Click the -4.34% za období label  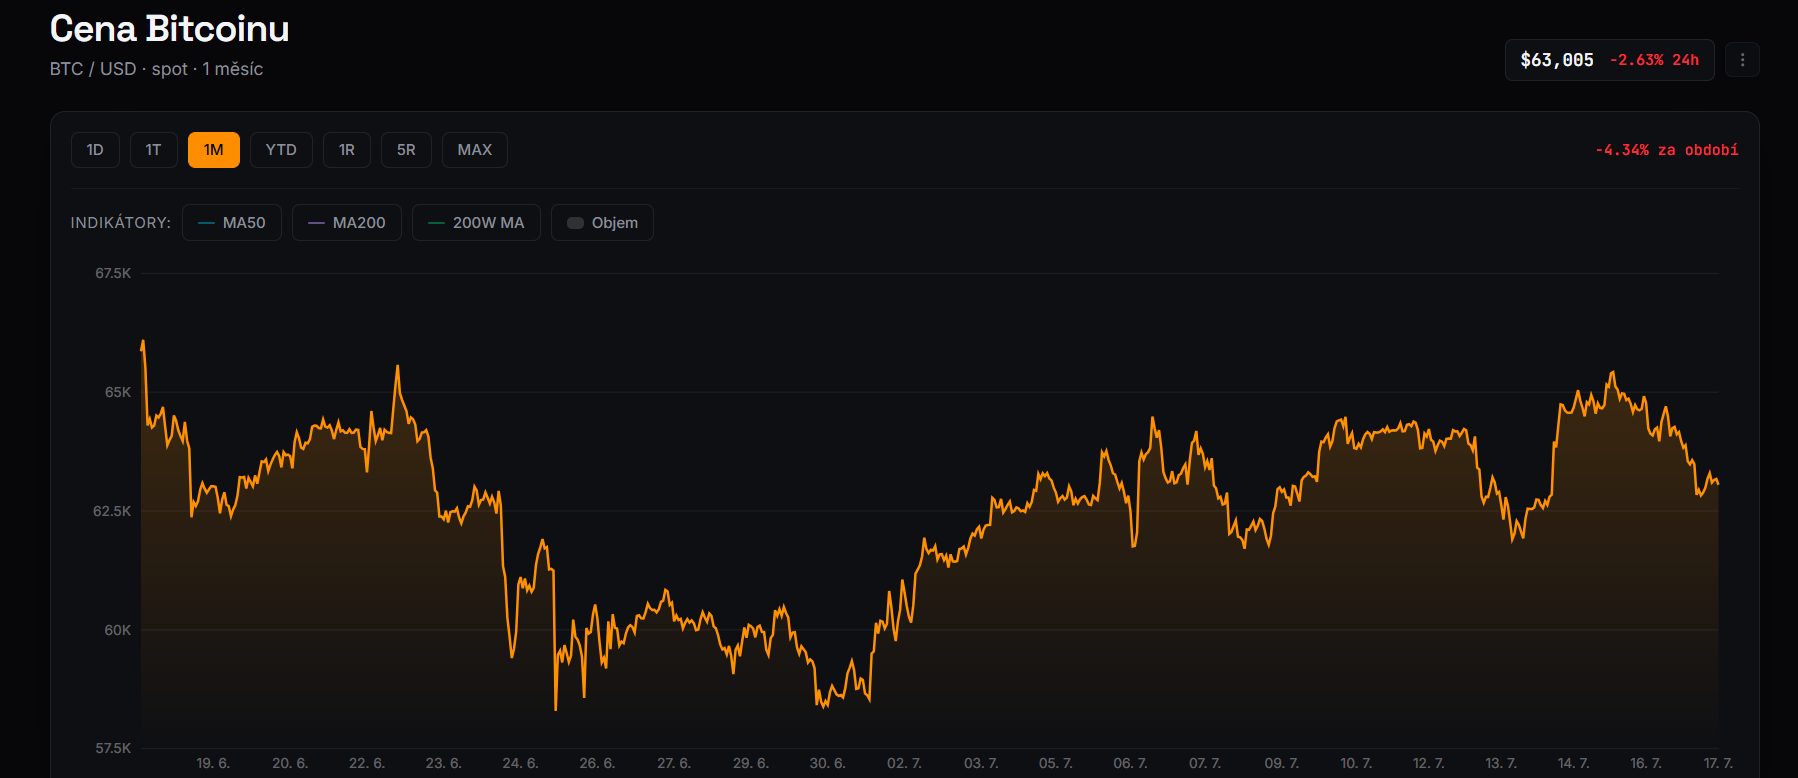[x=1667, y=150]
